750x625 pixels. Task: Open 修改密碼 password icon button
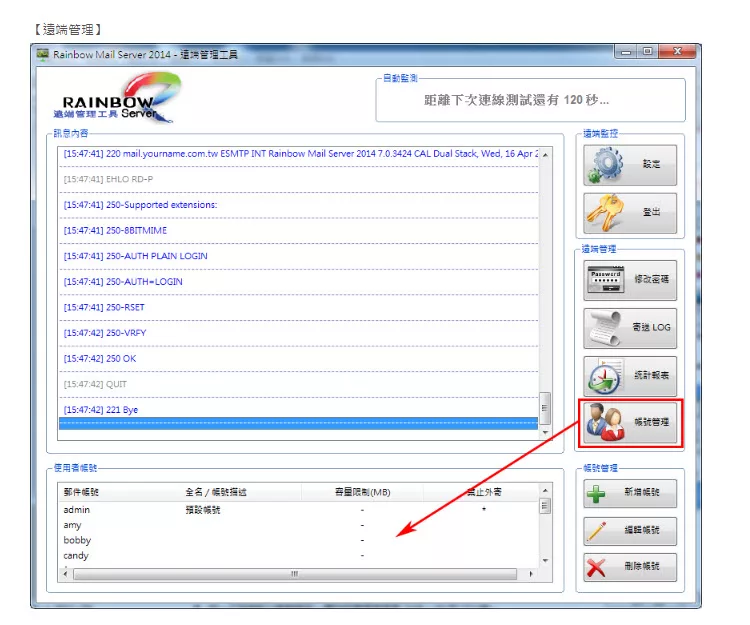click(x=605, y=281)
